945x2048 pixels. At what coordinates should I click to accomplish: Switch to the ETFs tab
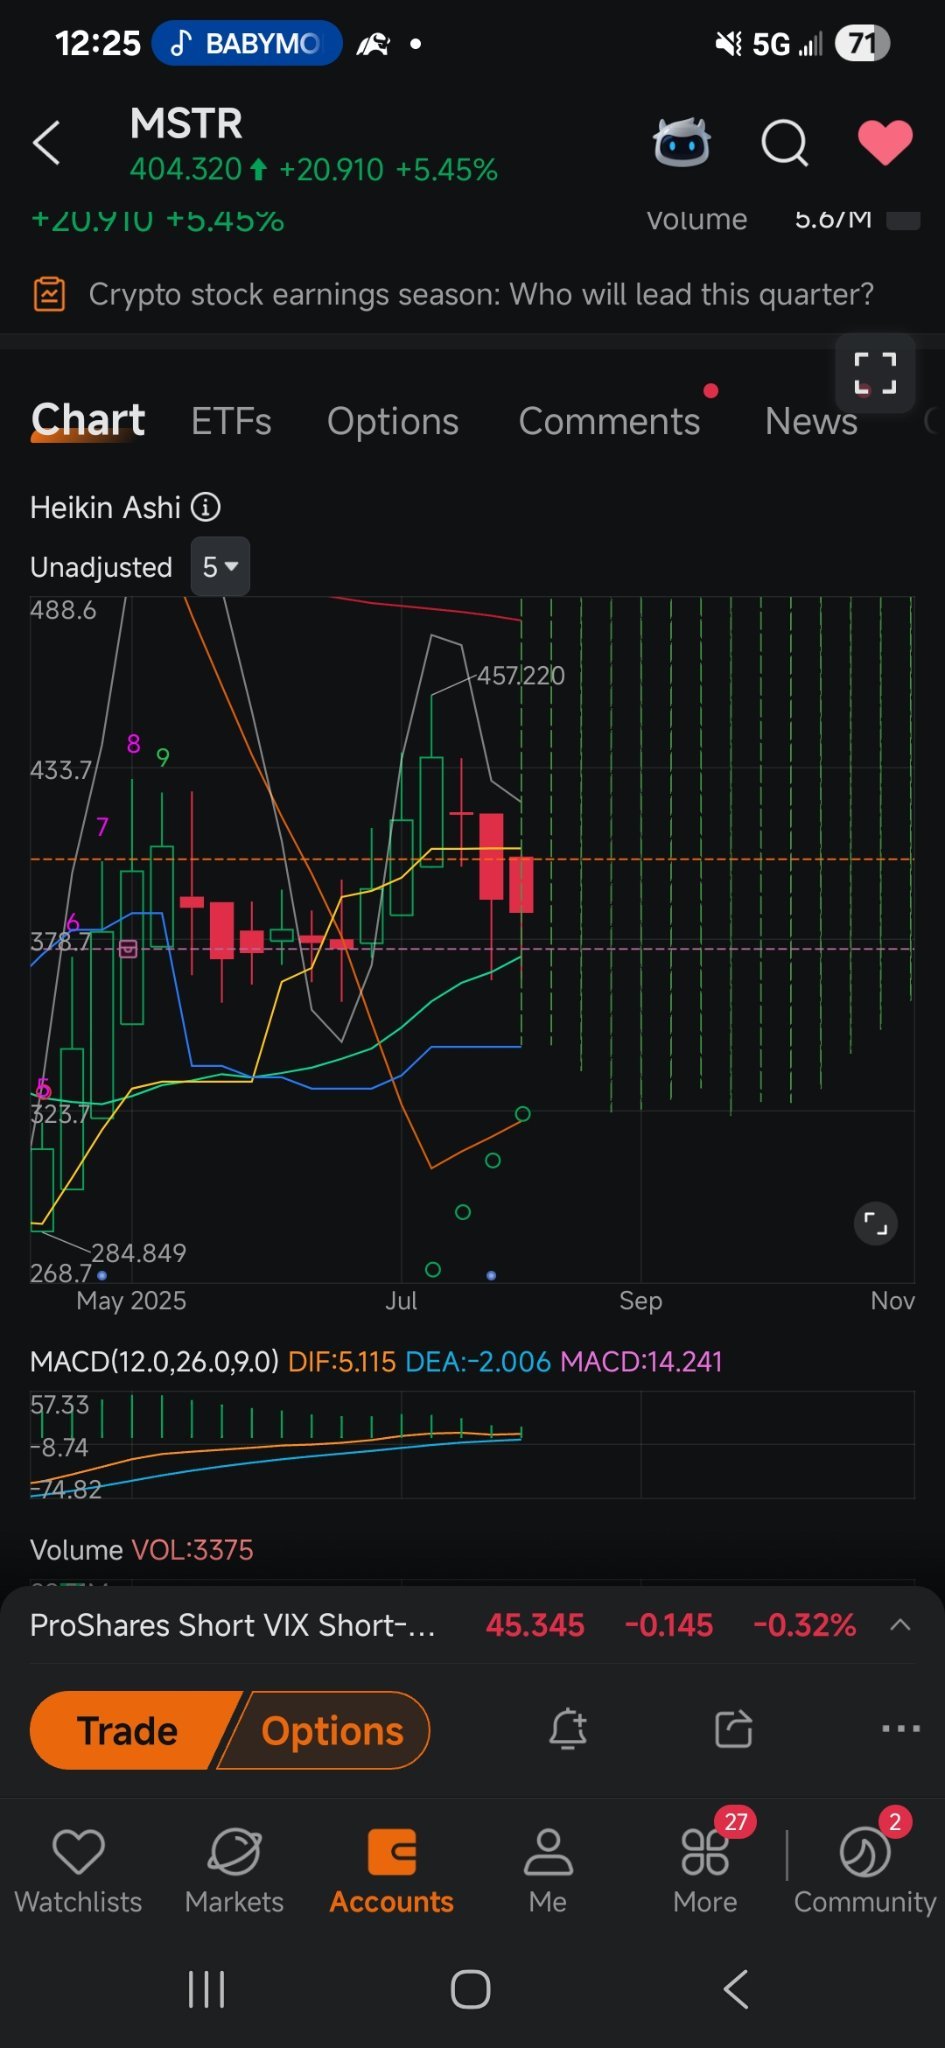pyautogui.click(x=231, y=421)
